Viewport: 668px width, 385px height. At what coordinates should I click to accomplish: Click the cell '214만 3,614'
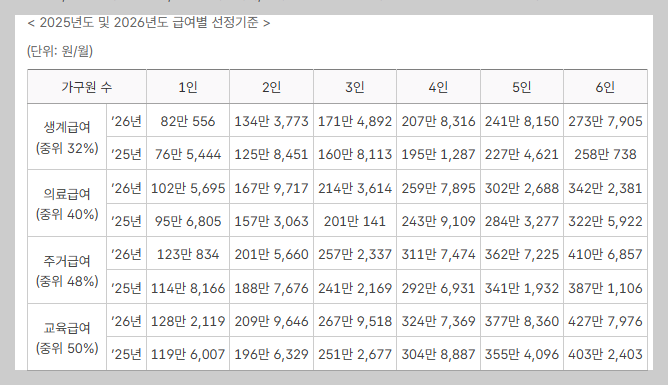click(355, 188)
